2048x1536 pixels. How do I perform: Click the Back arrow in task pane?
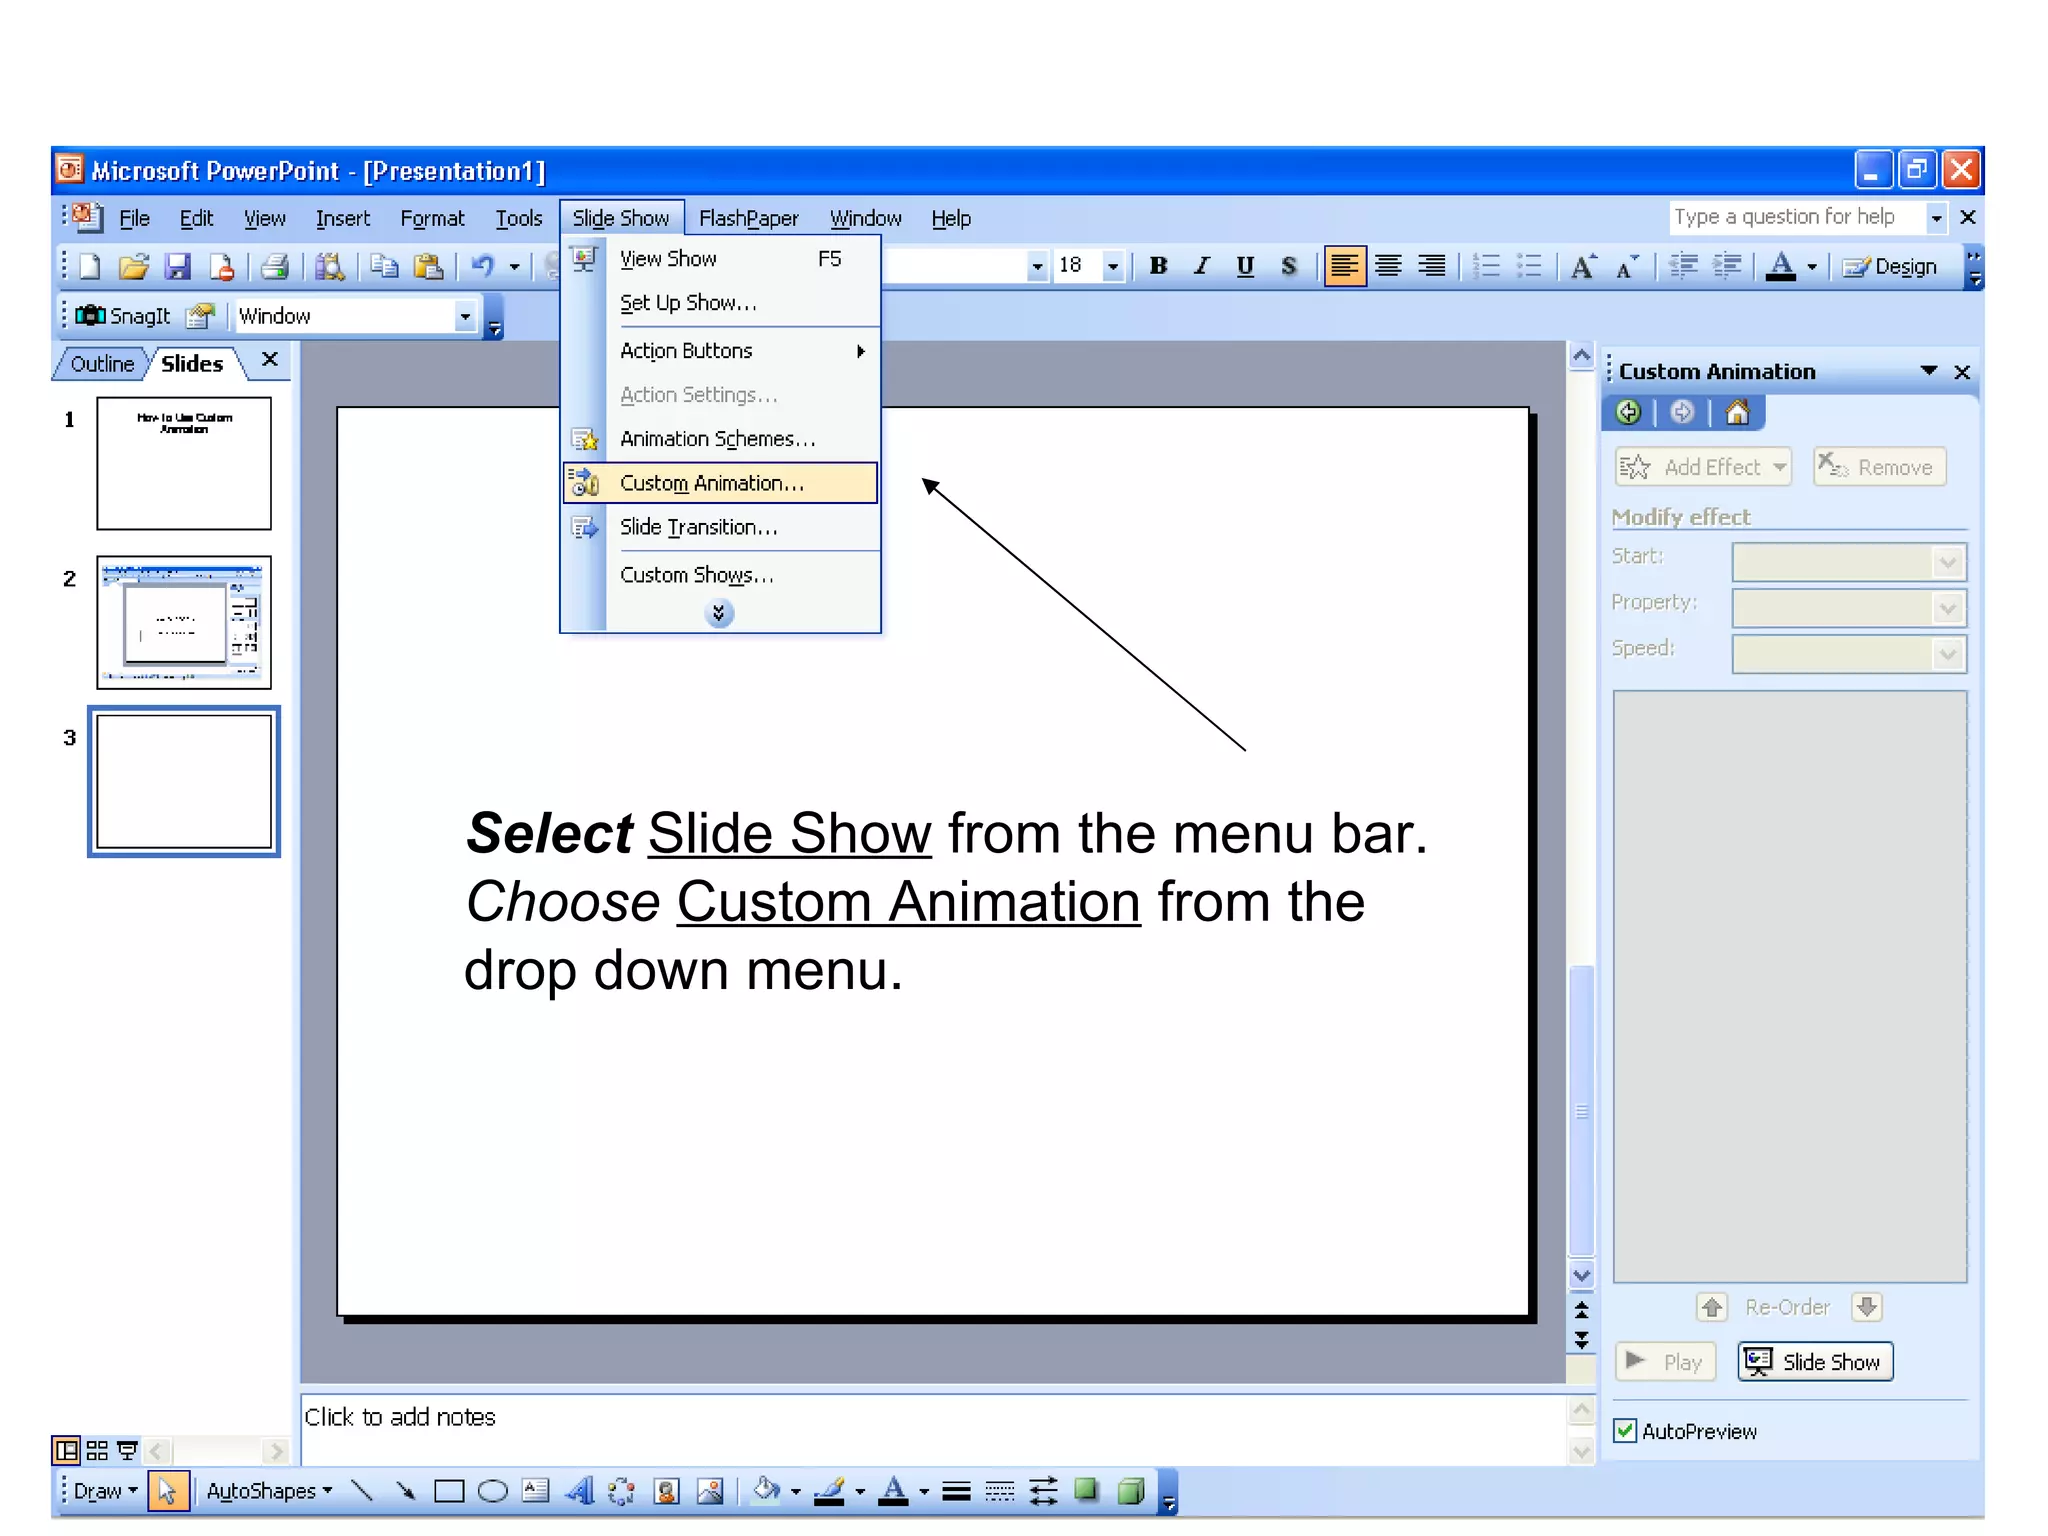(x=1628, y=412)
